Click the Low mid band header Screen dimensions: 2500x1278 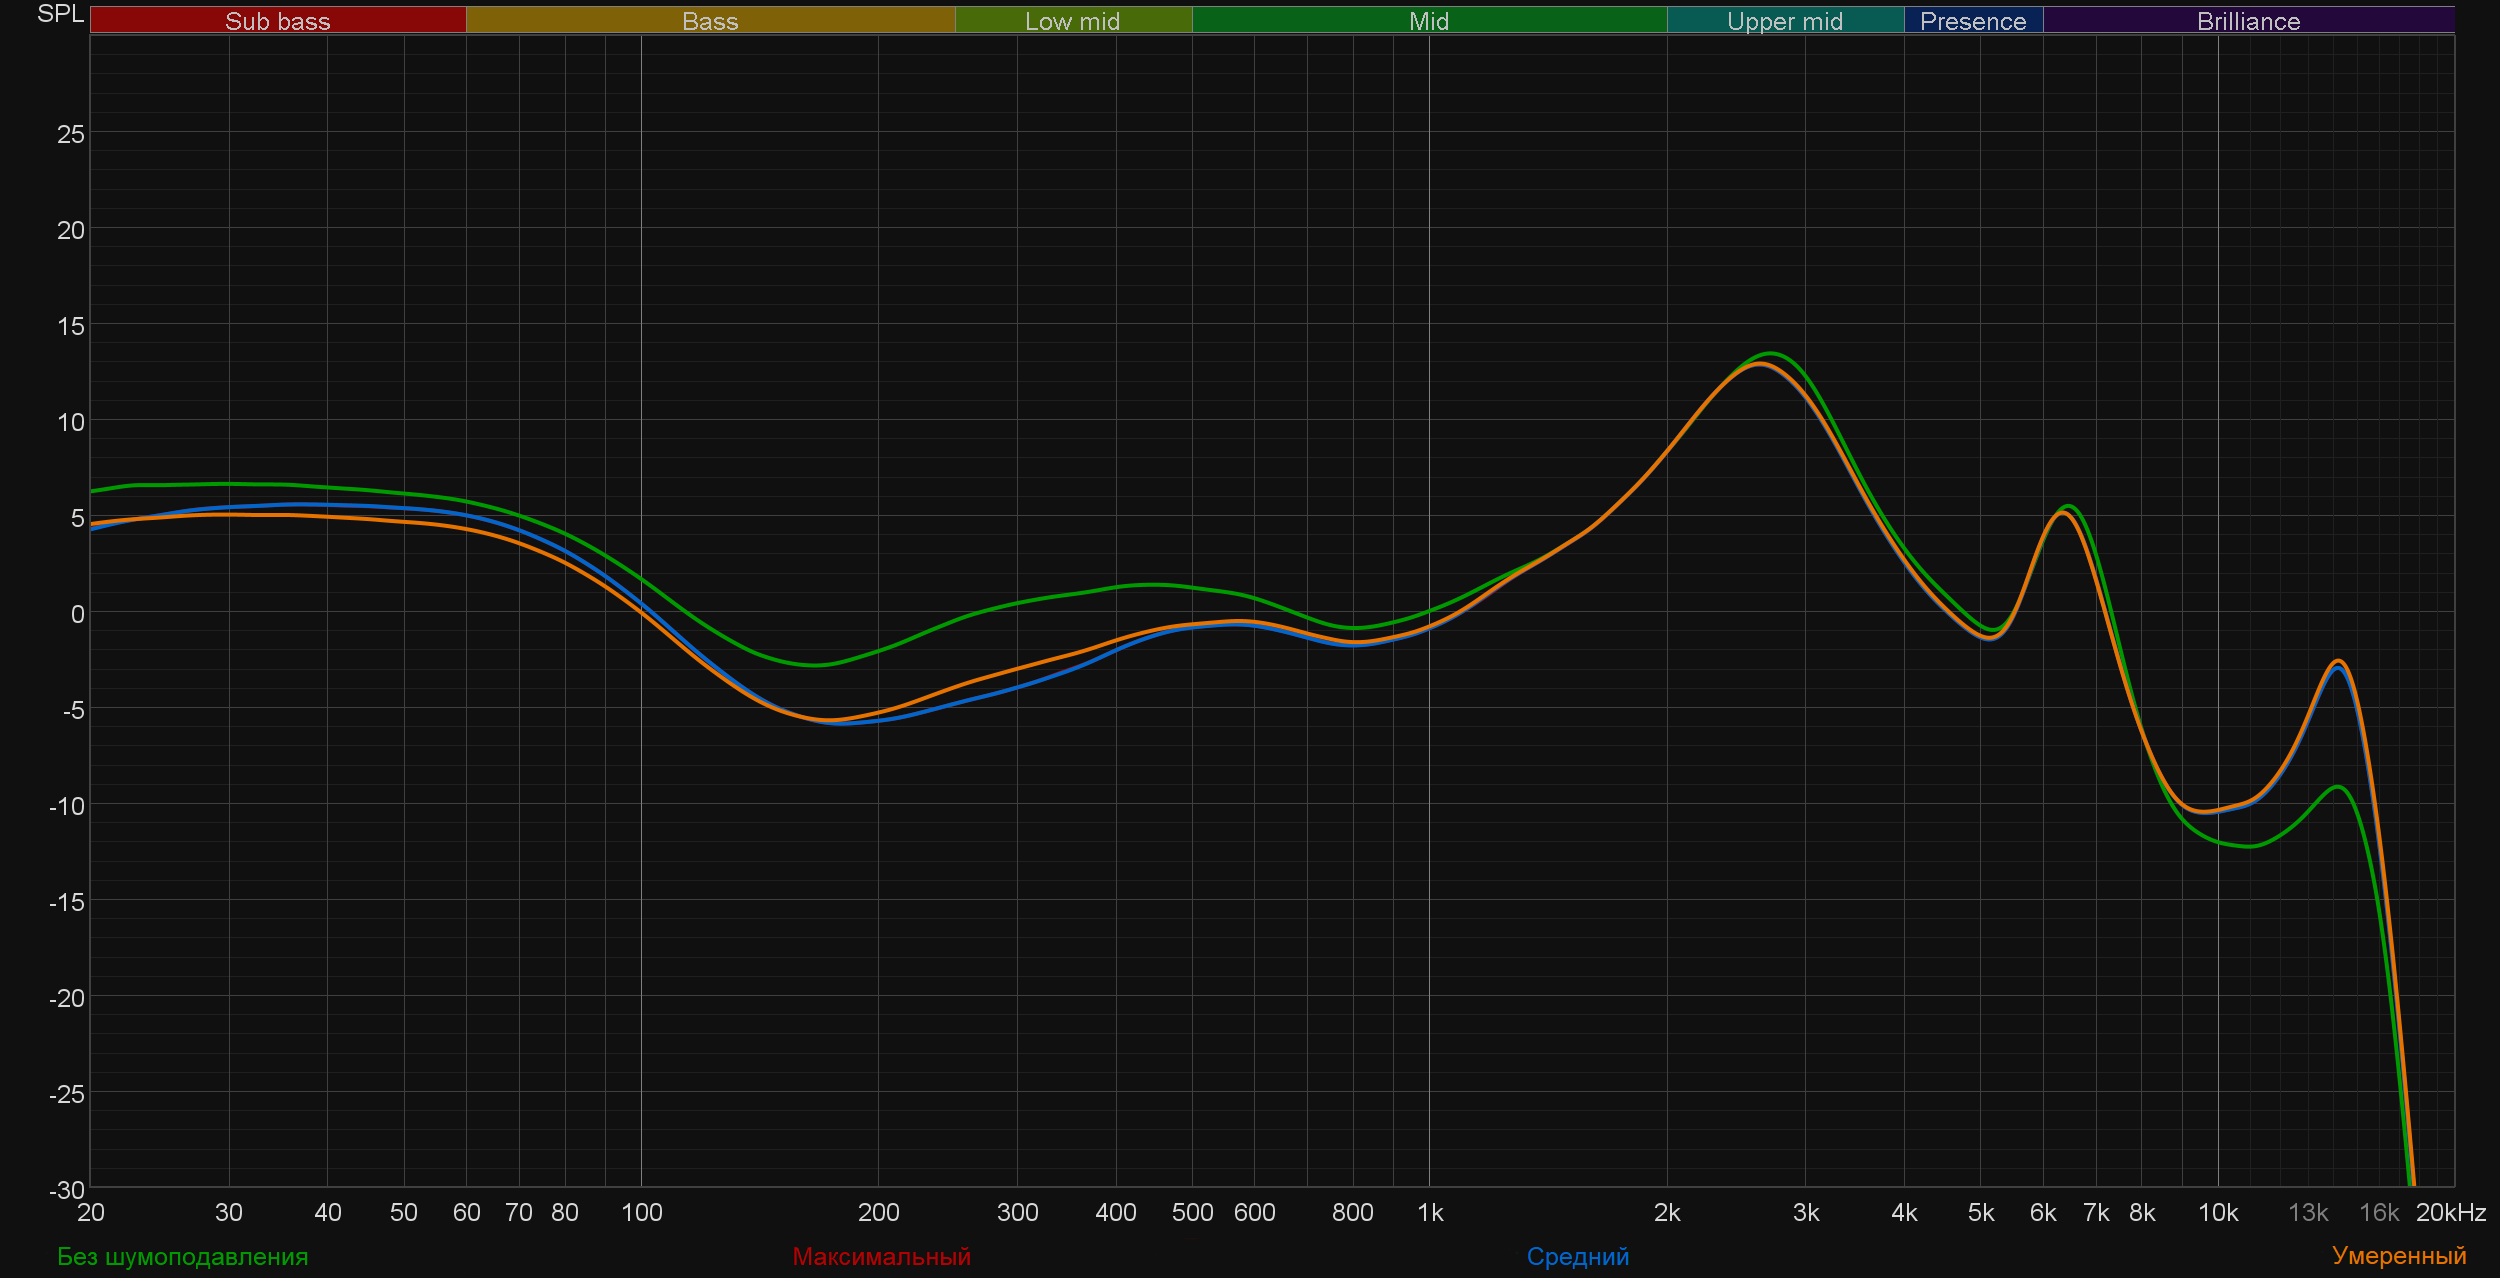[1072, 21]
